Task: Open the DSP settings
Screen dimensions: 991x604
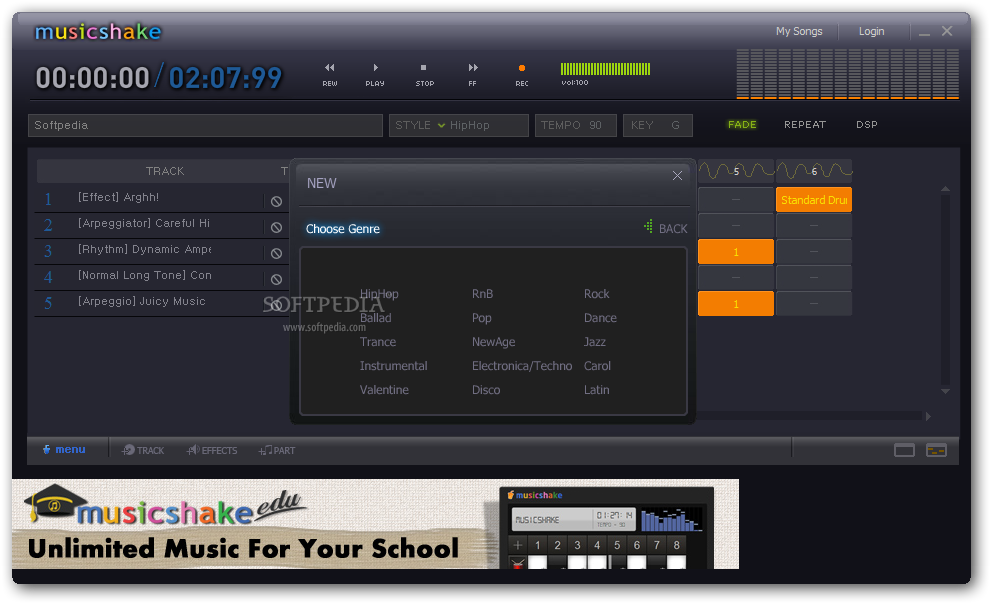Action: tap(866, 124)
